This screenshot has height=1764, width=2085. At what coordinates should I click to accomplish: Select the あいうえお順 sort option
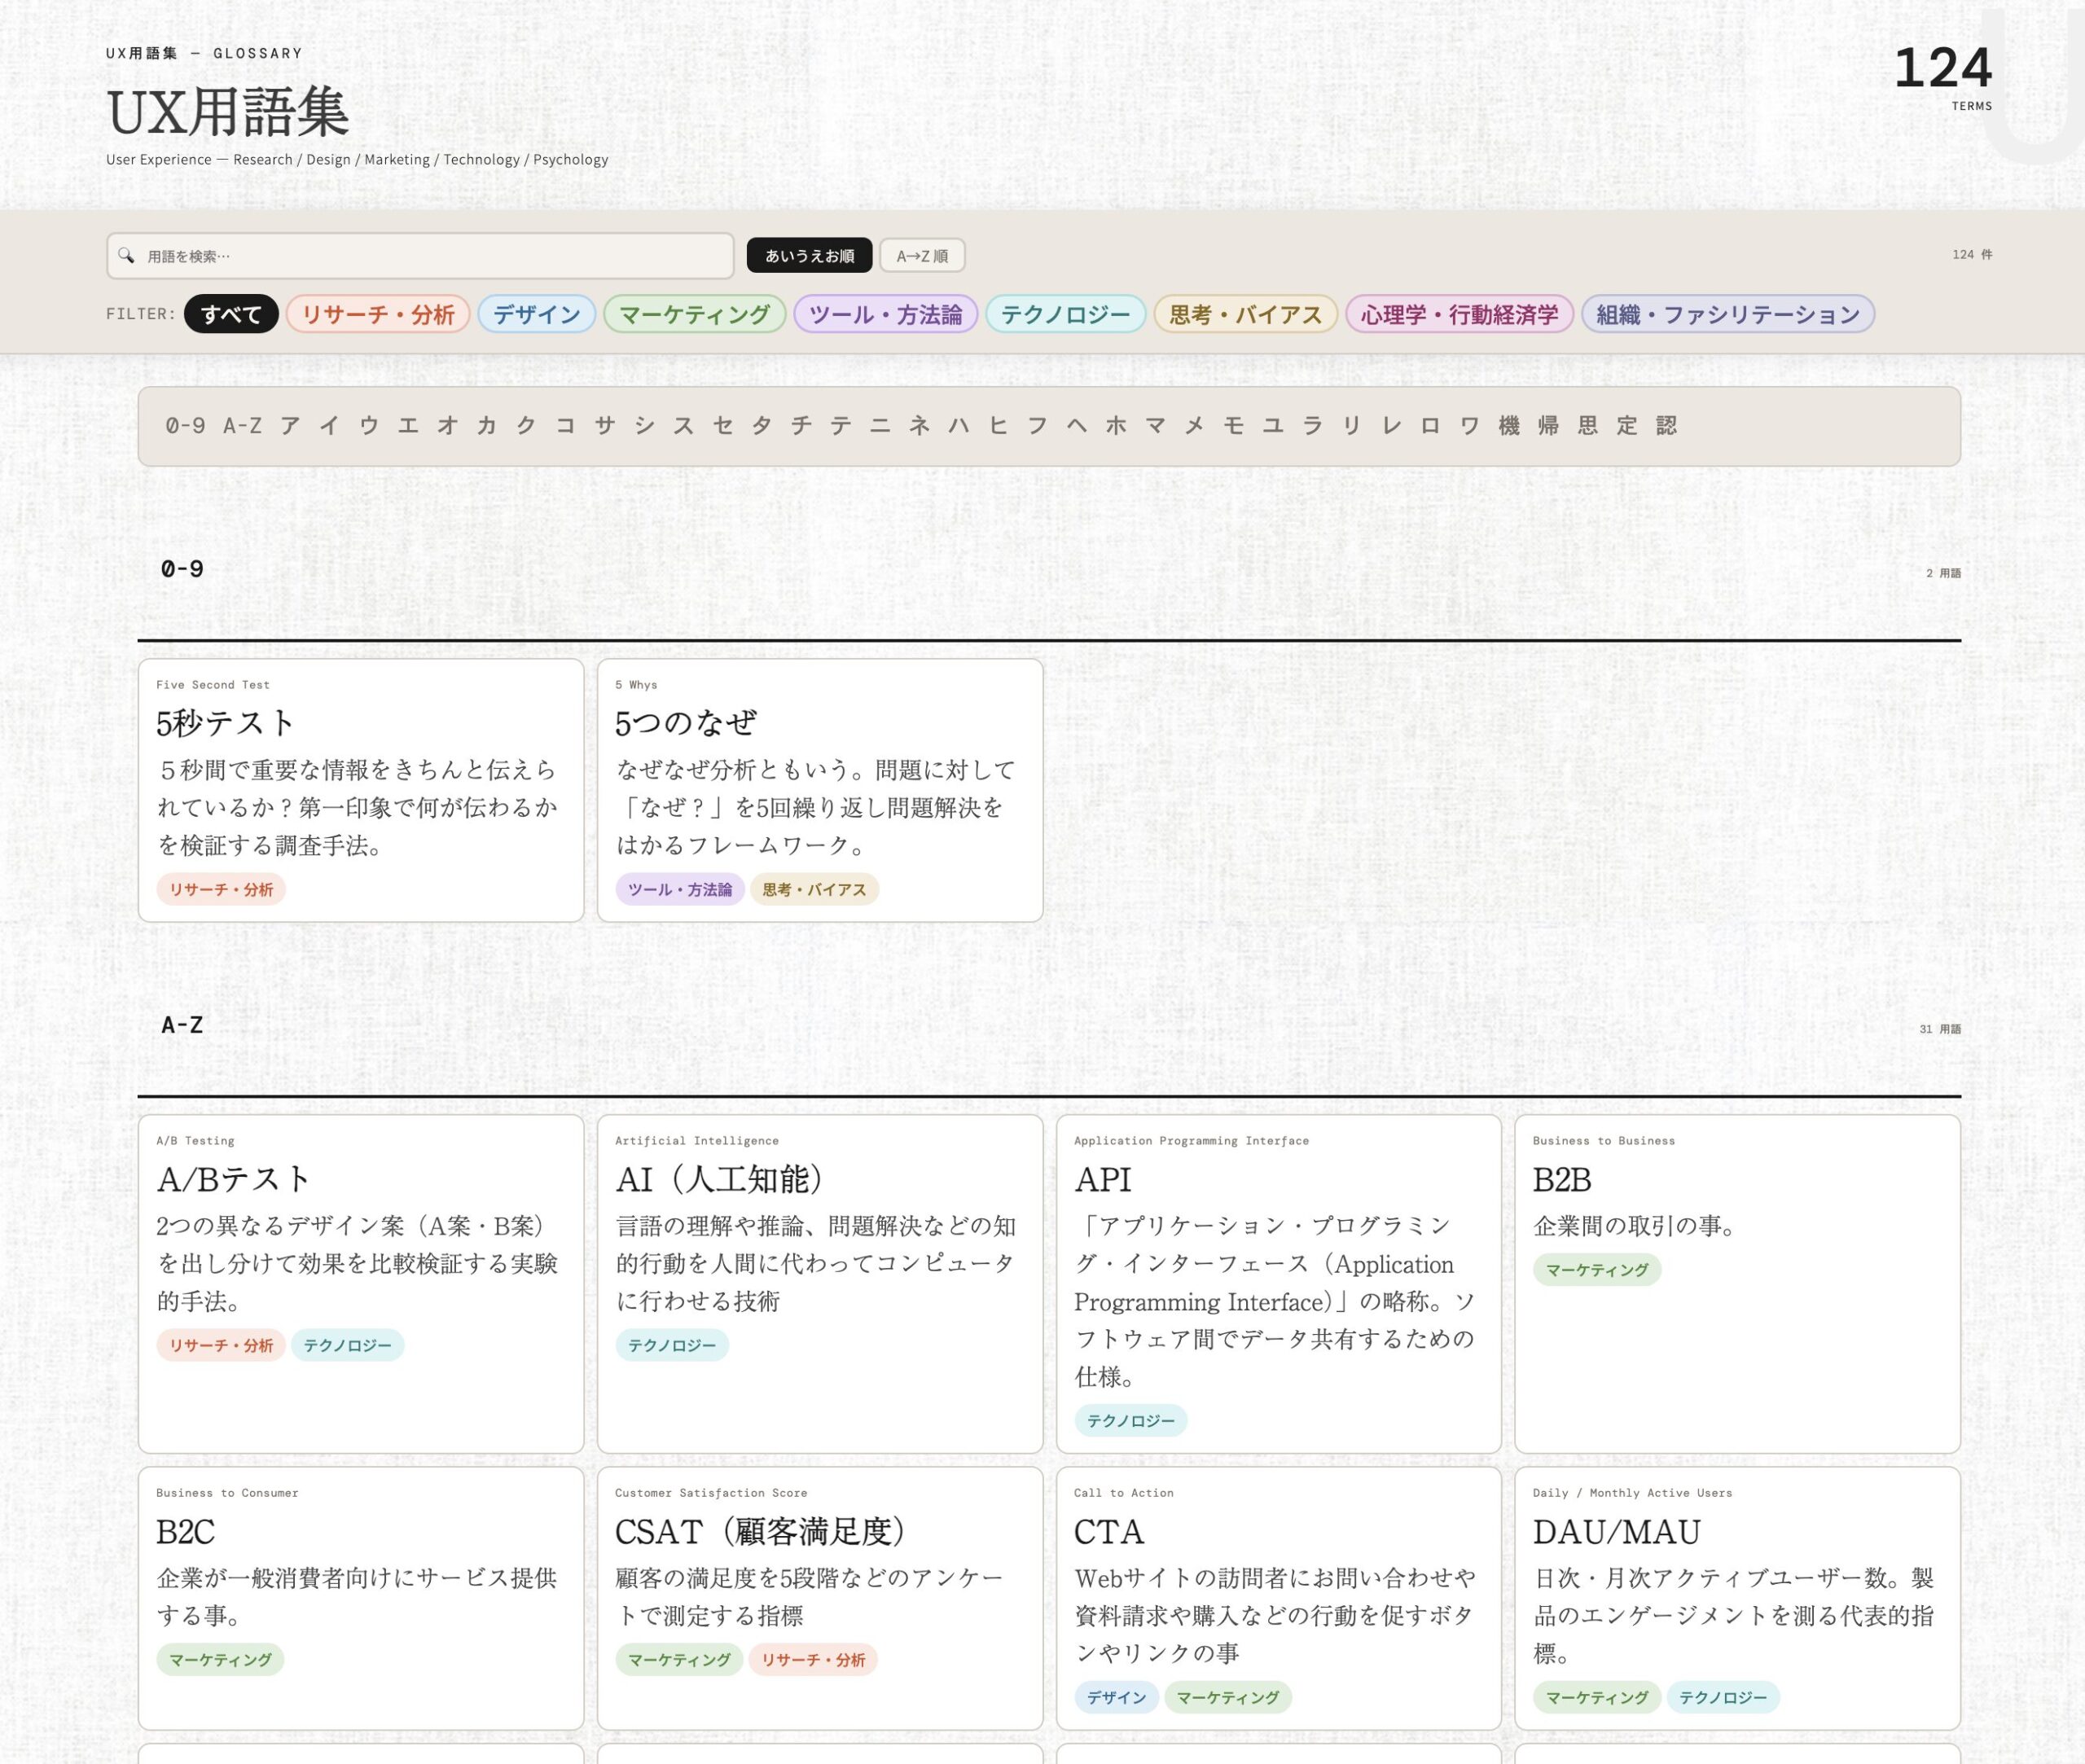[x=810, y=256]
